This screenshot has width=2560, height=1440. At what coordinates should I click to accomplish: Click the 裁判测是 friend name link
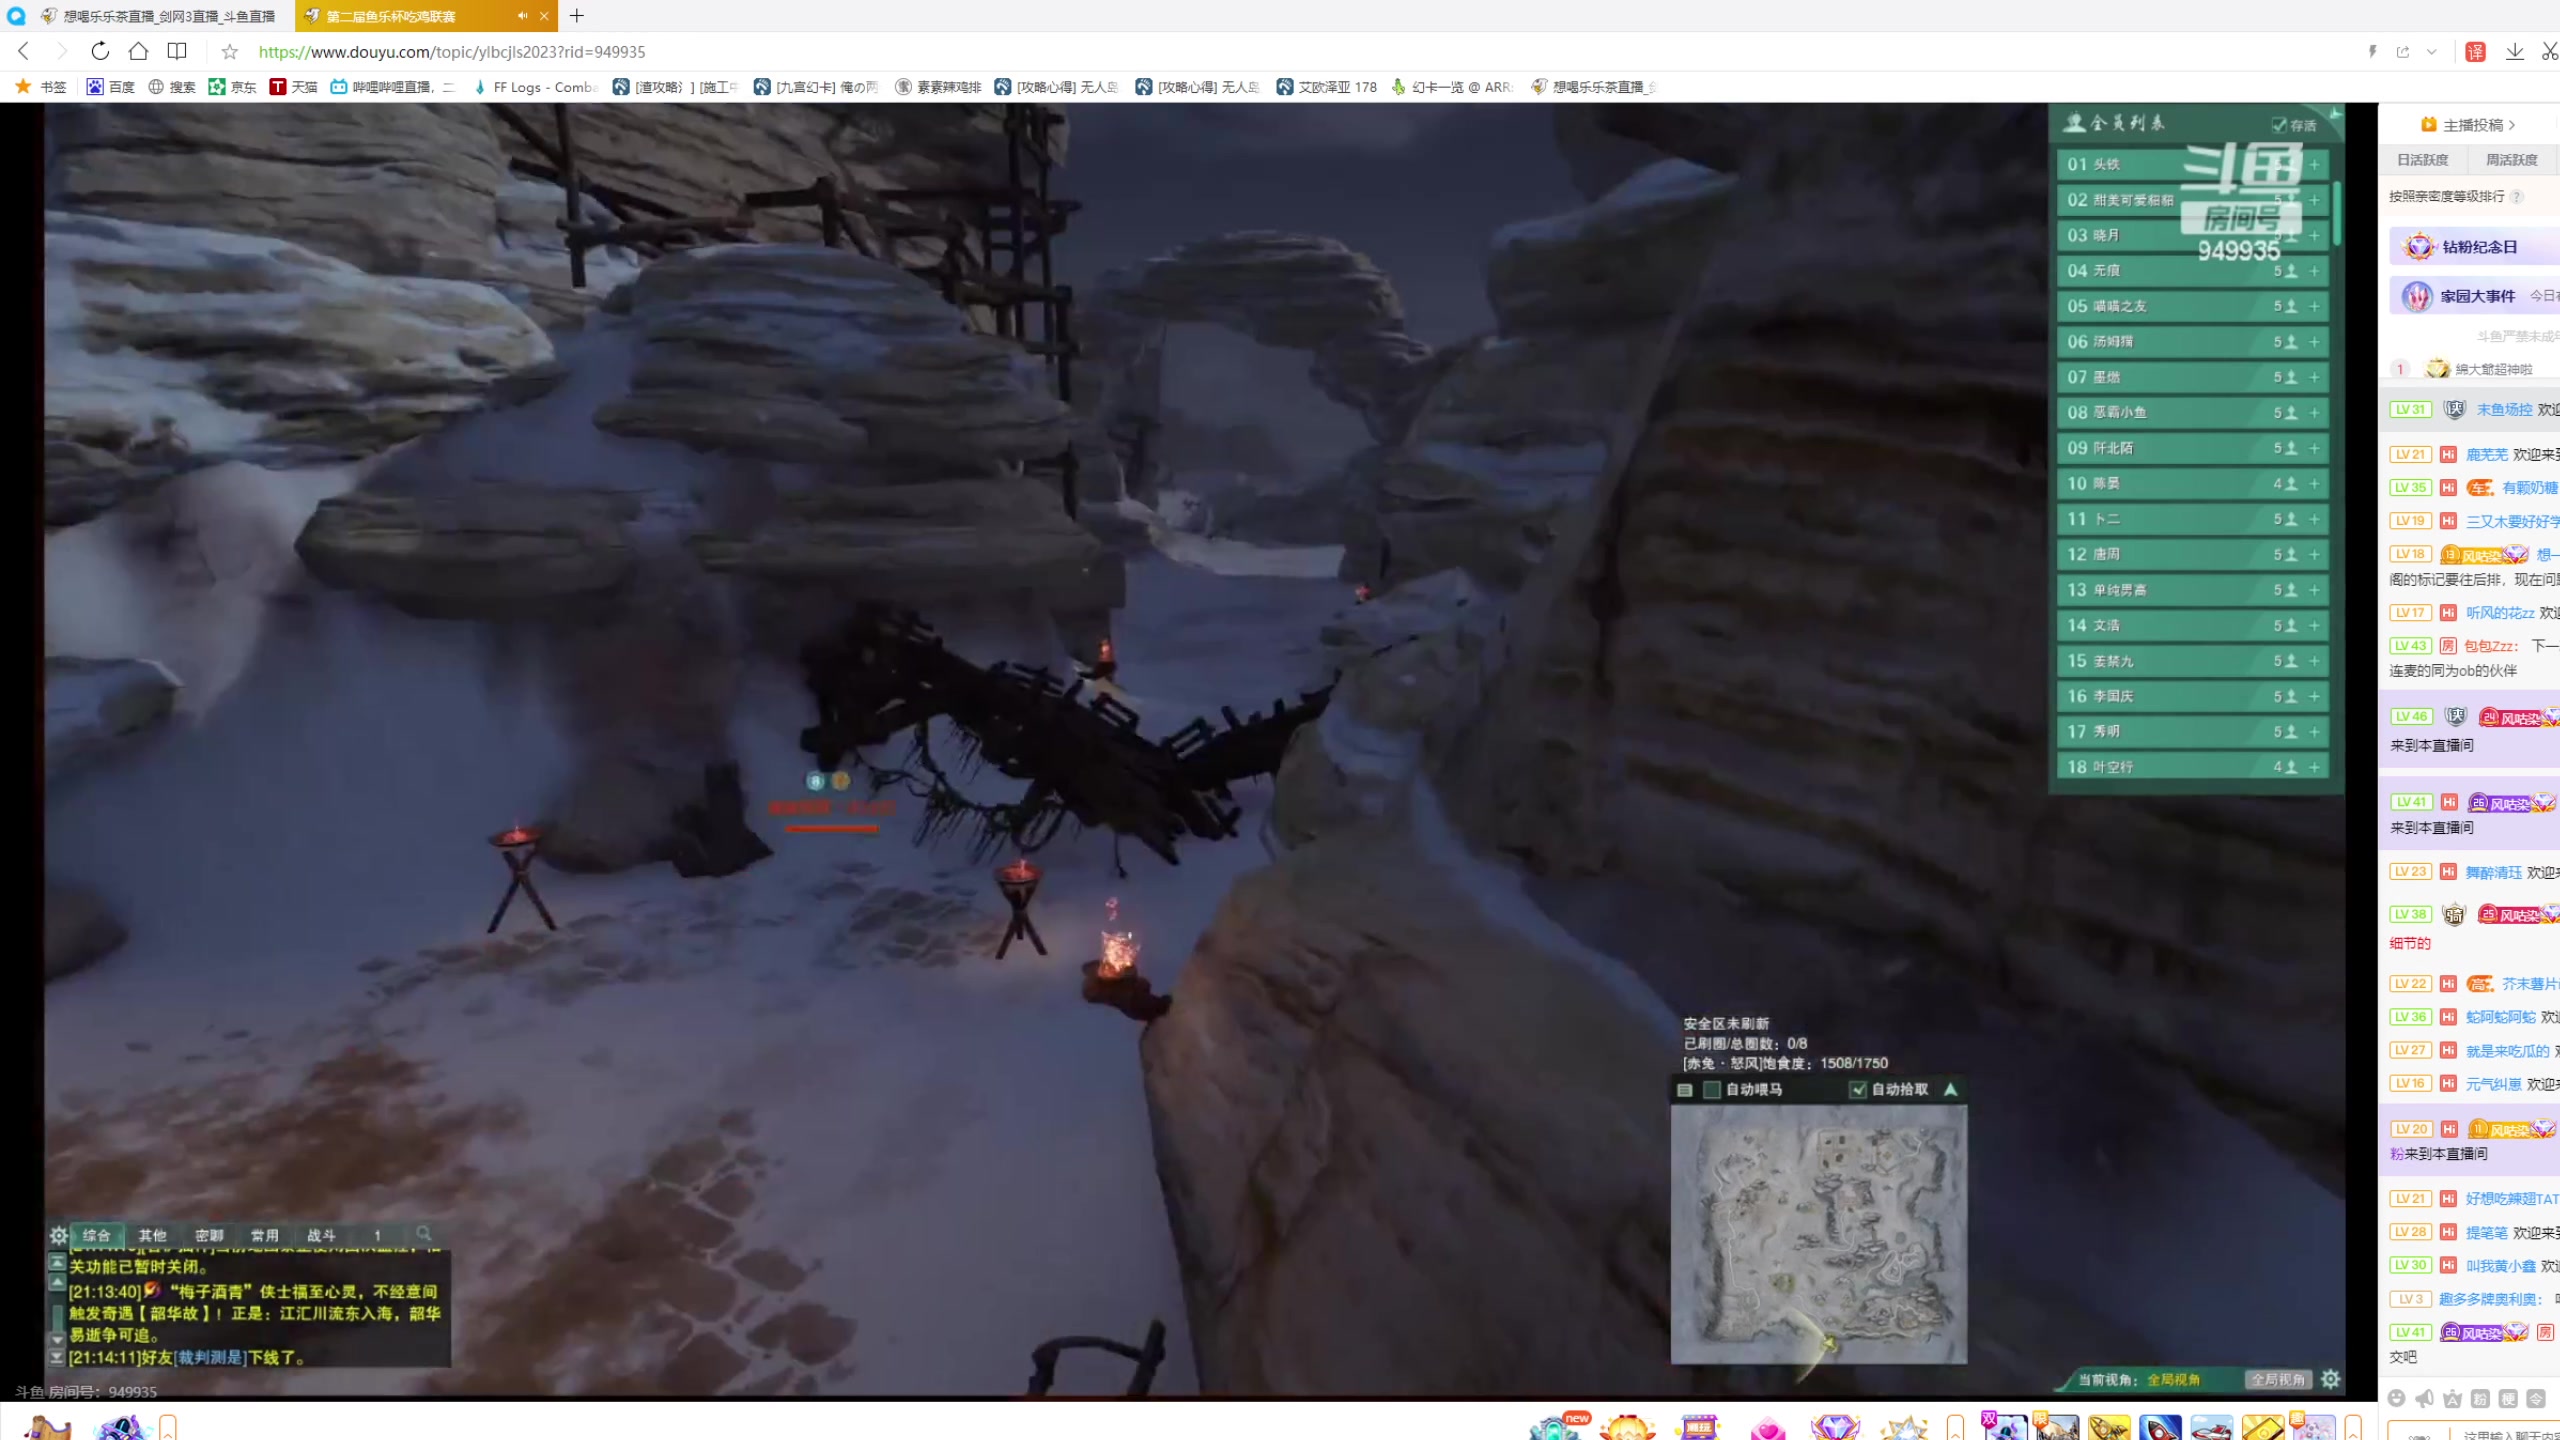pos(208,1358)
